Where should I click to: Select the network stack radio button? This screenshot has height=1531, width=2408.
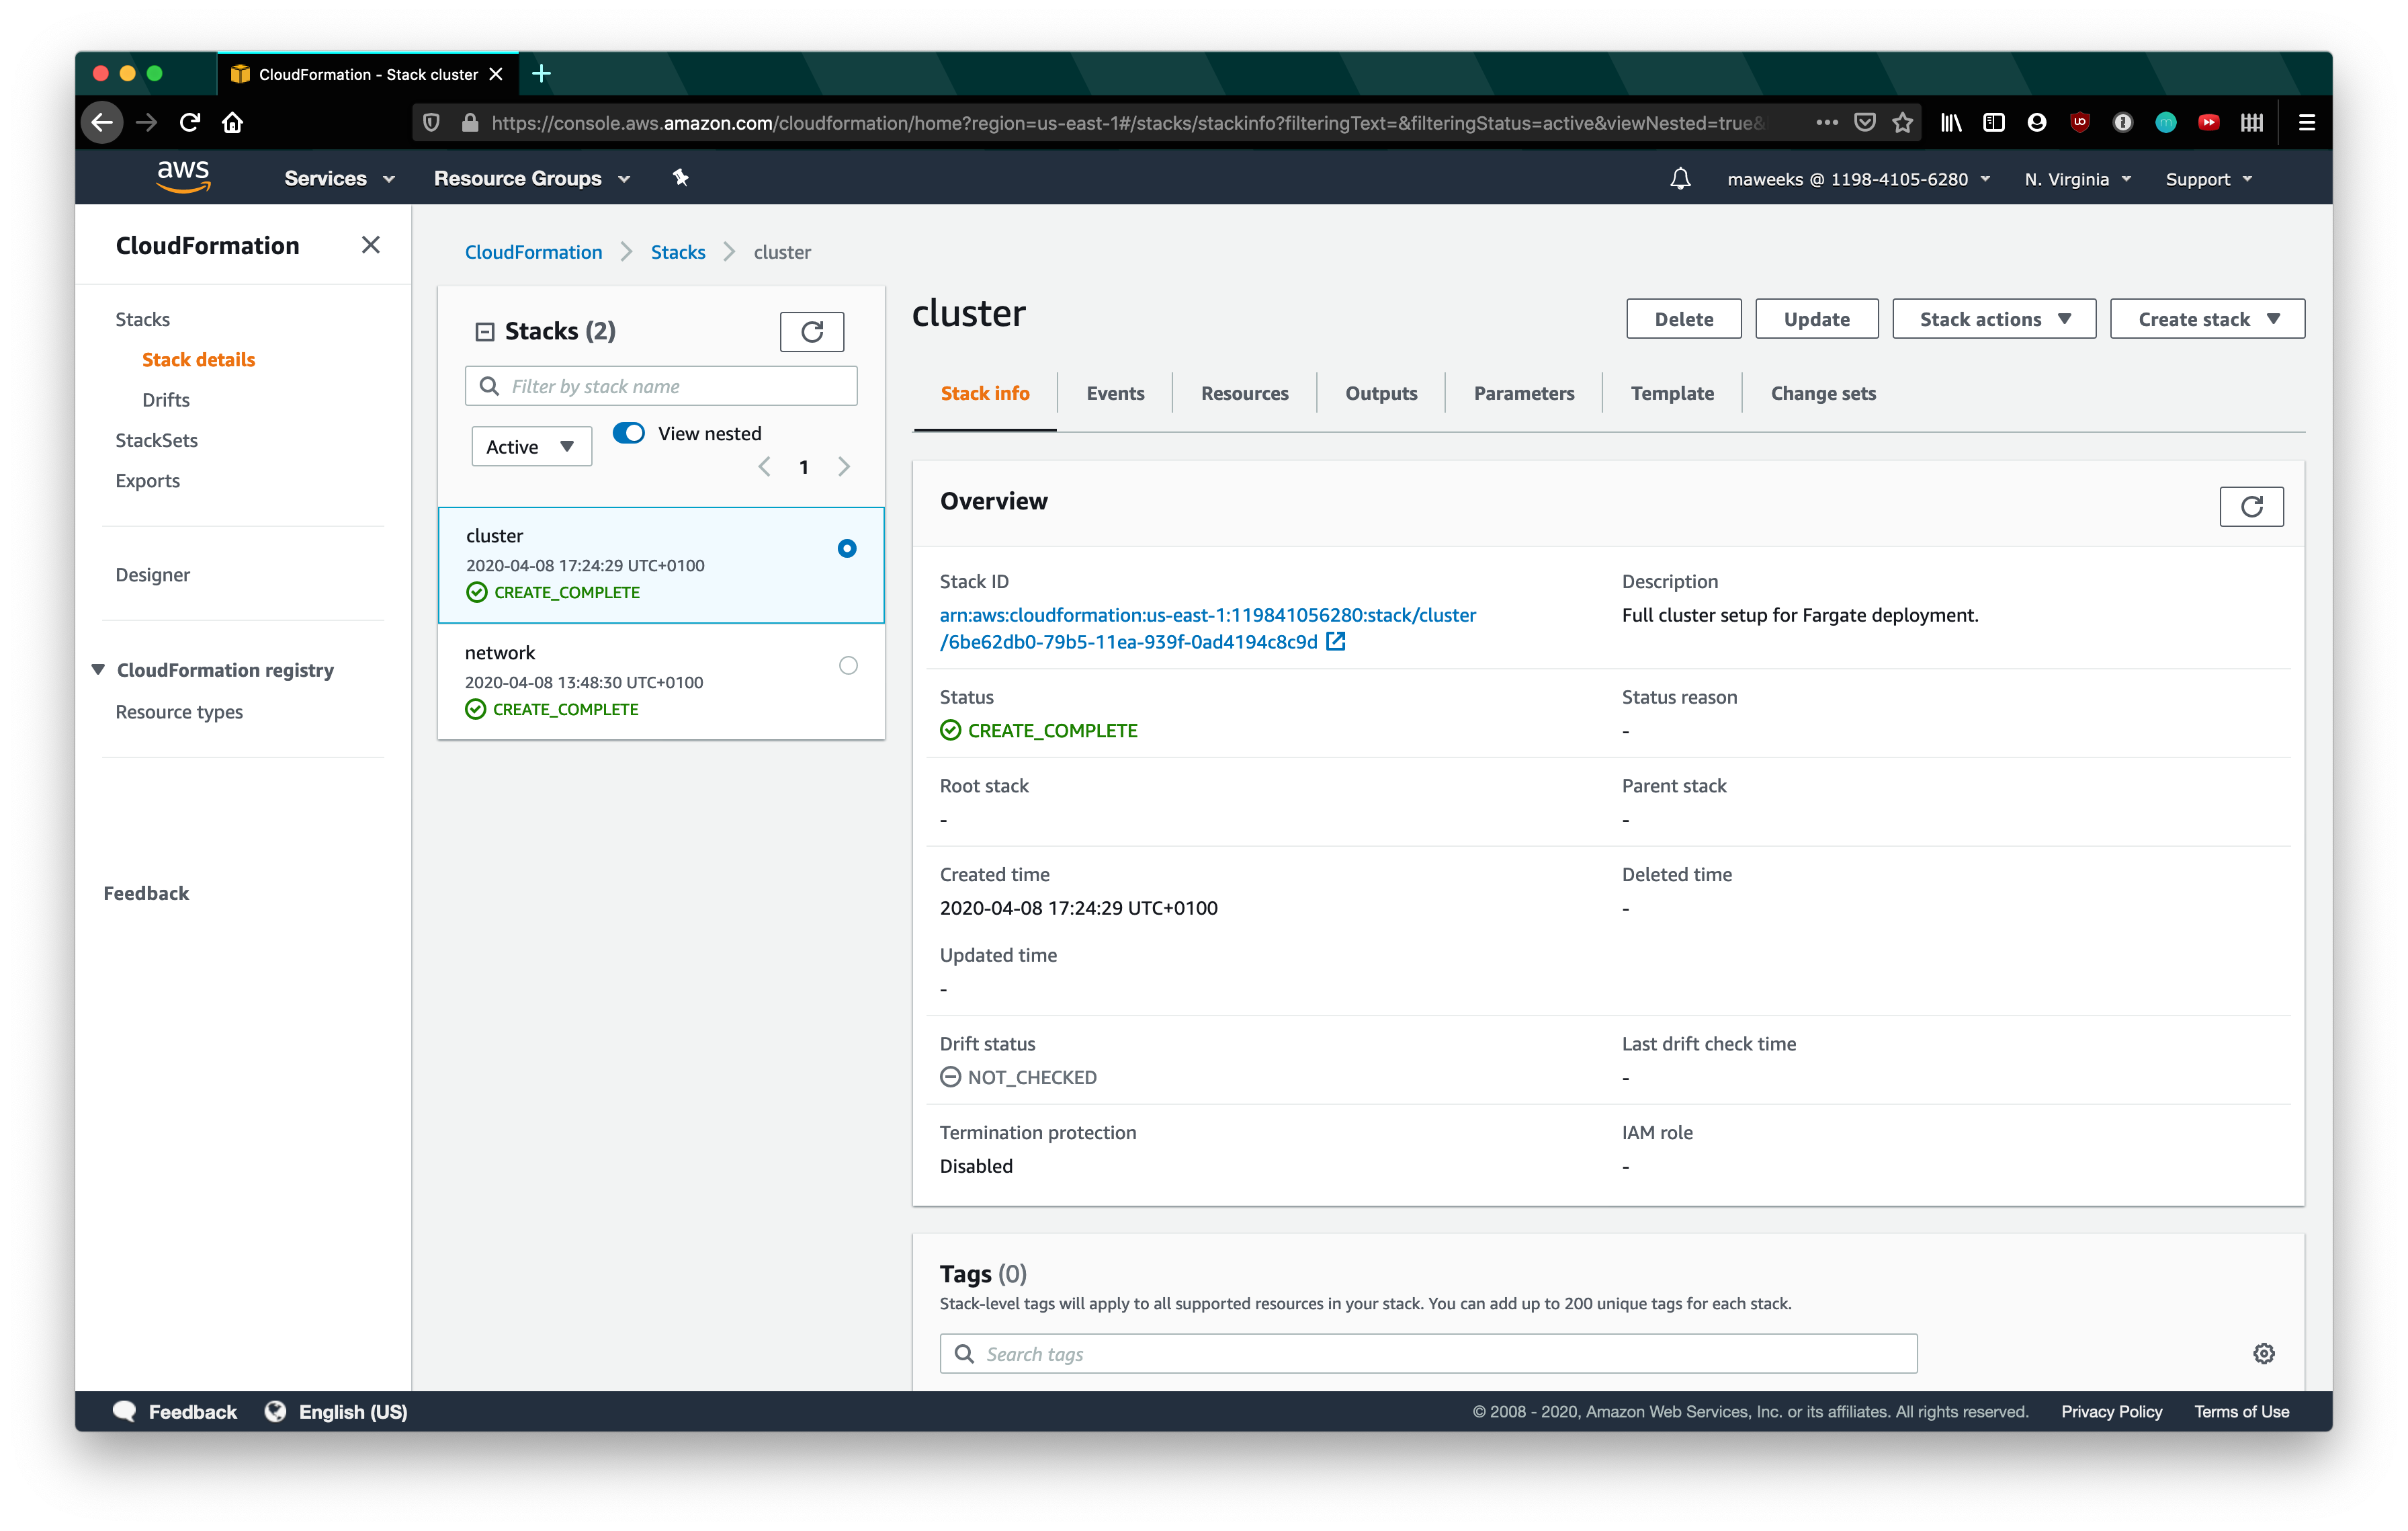tap(848, 665)
